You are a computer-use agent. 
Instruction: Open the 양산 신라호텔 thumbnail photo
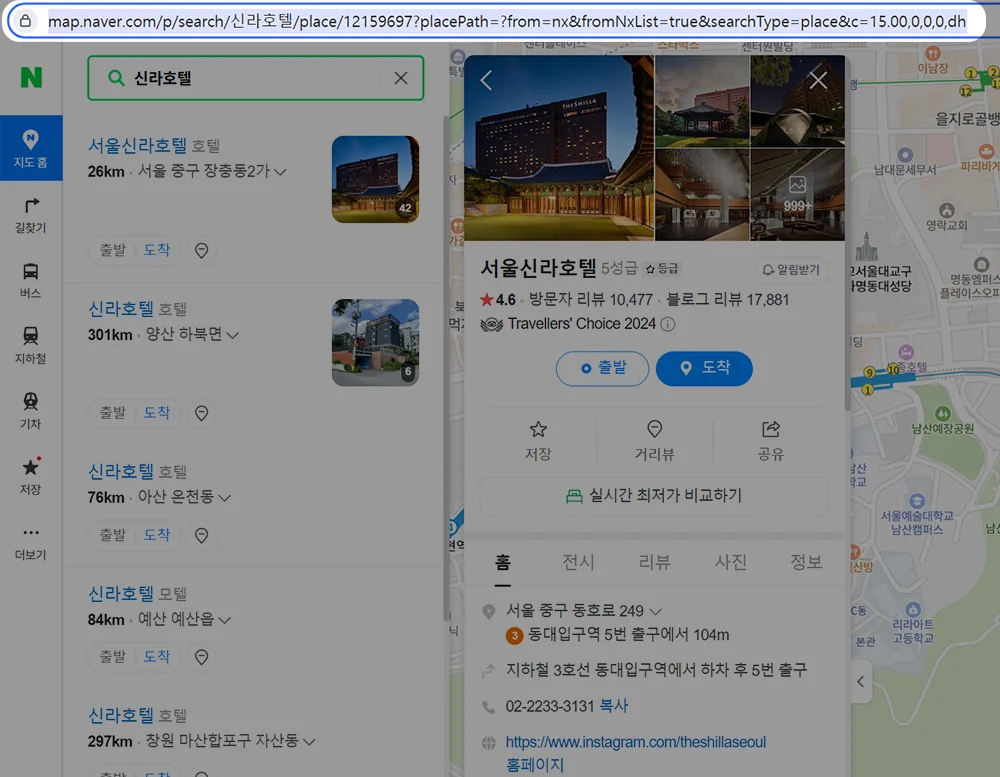coord(375,343)
